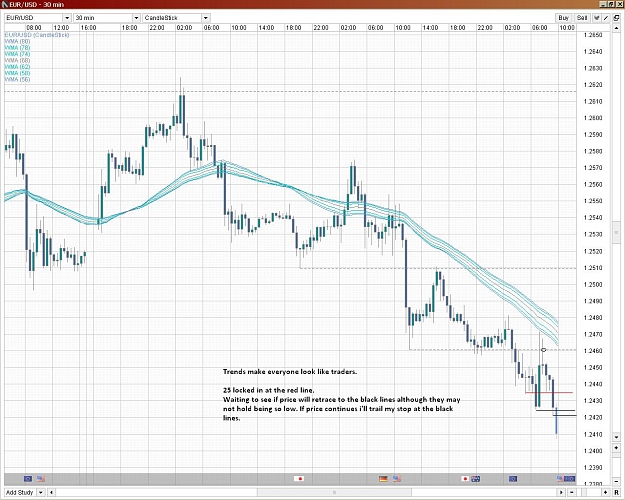Screen dimensions: 625x500
Task: Click the R reset button at bottom right
Action: [616, 492]
